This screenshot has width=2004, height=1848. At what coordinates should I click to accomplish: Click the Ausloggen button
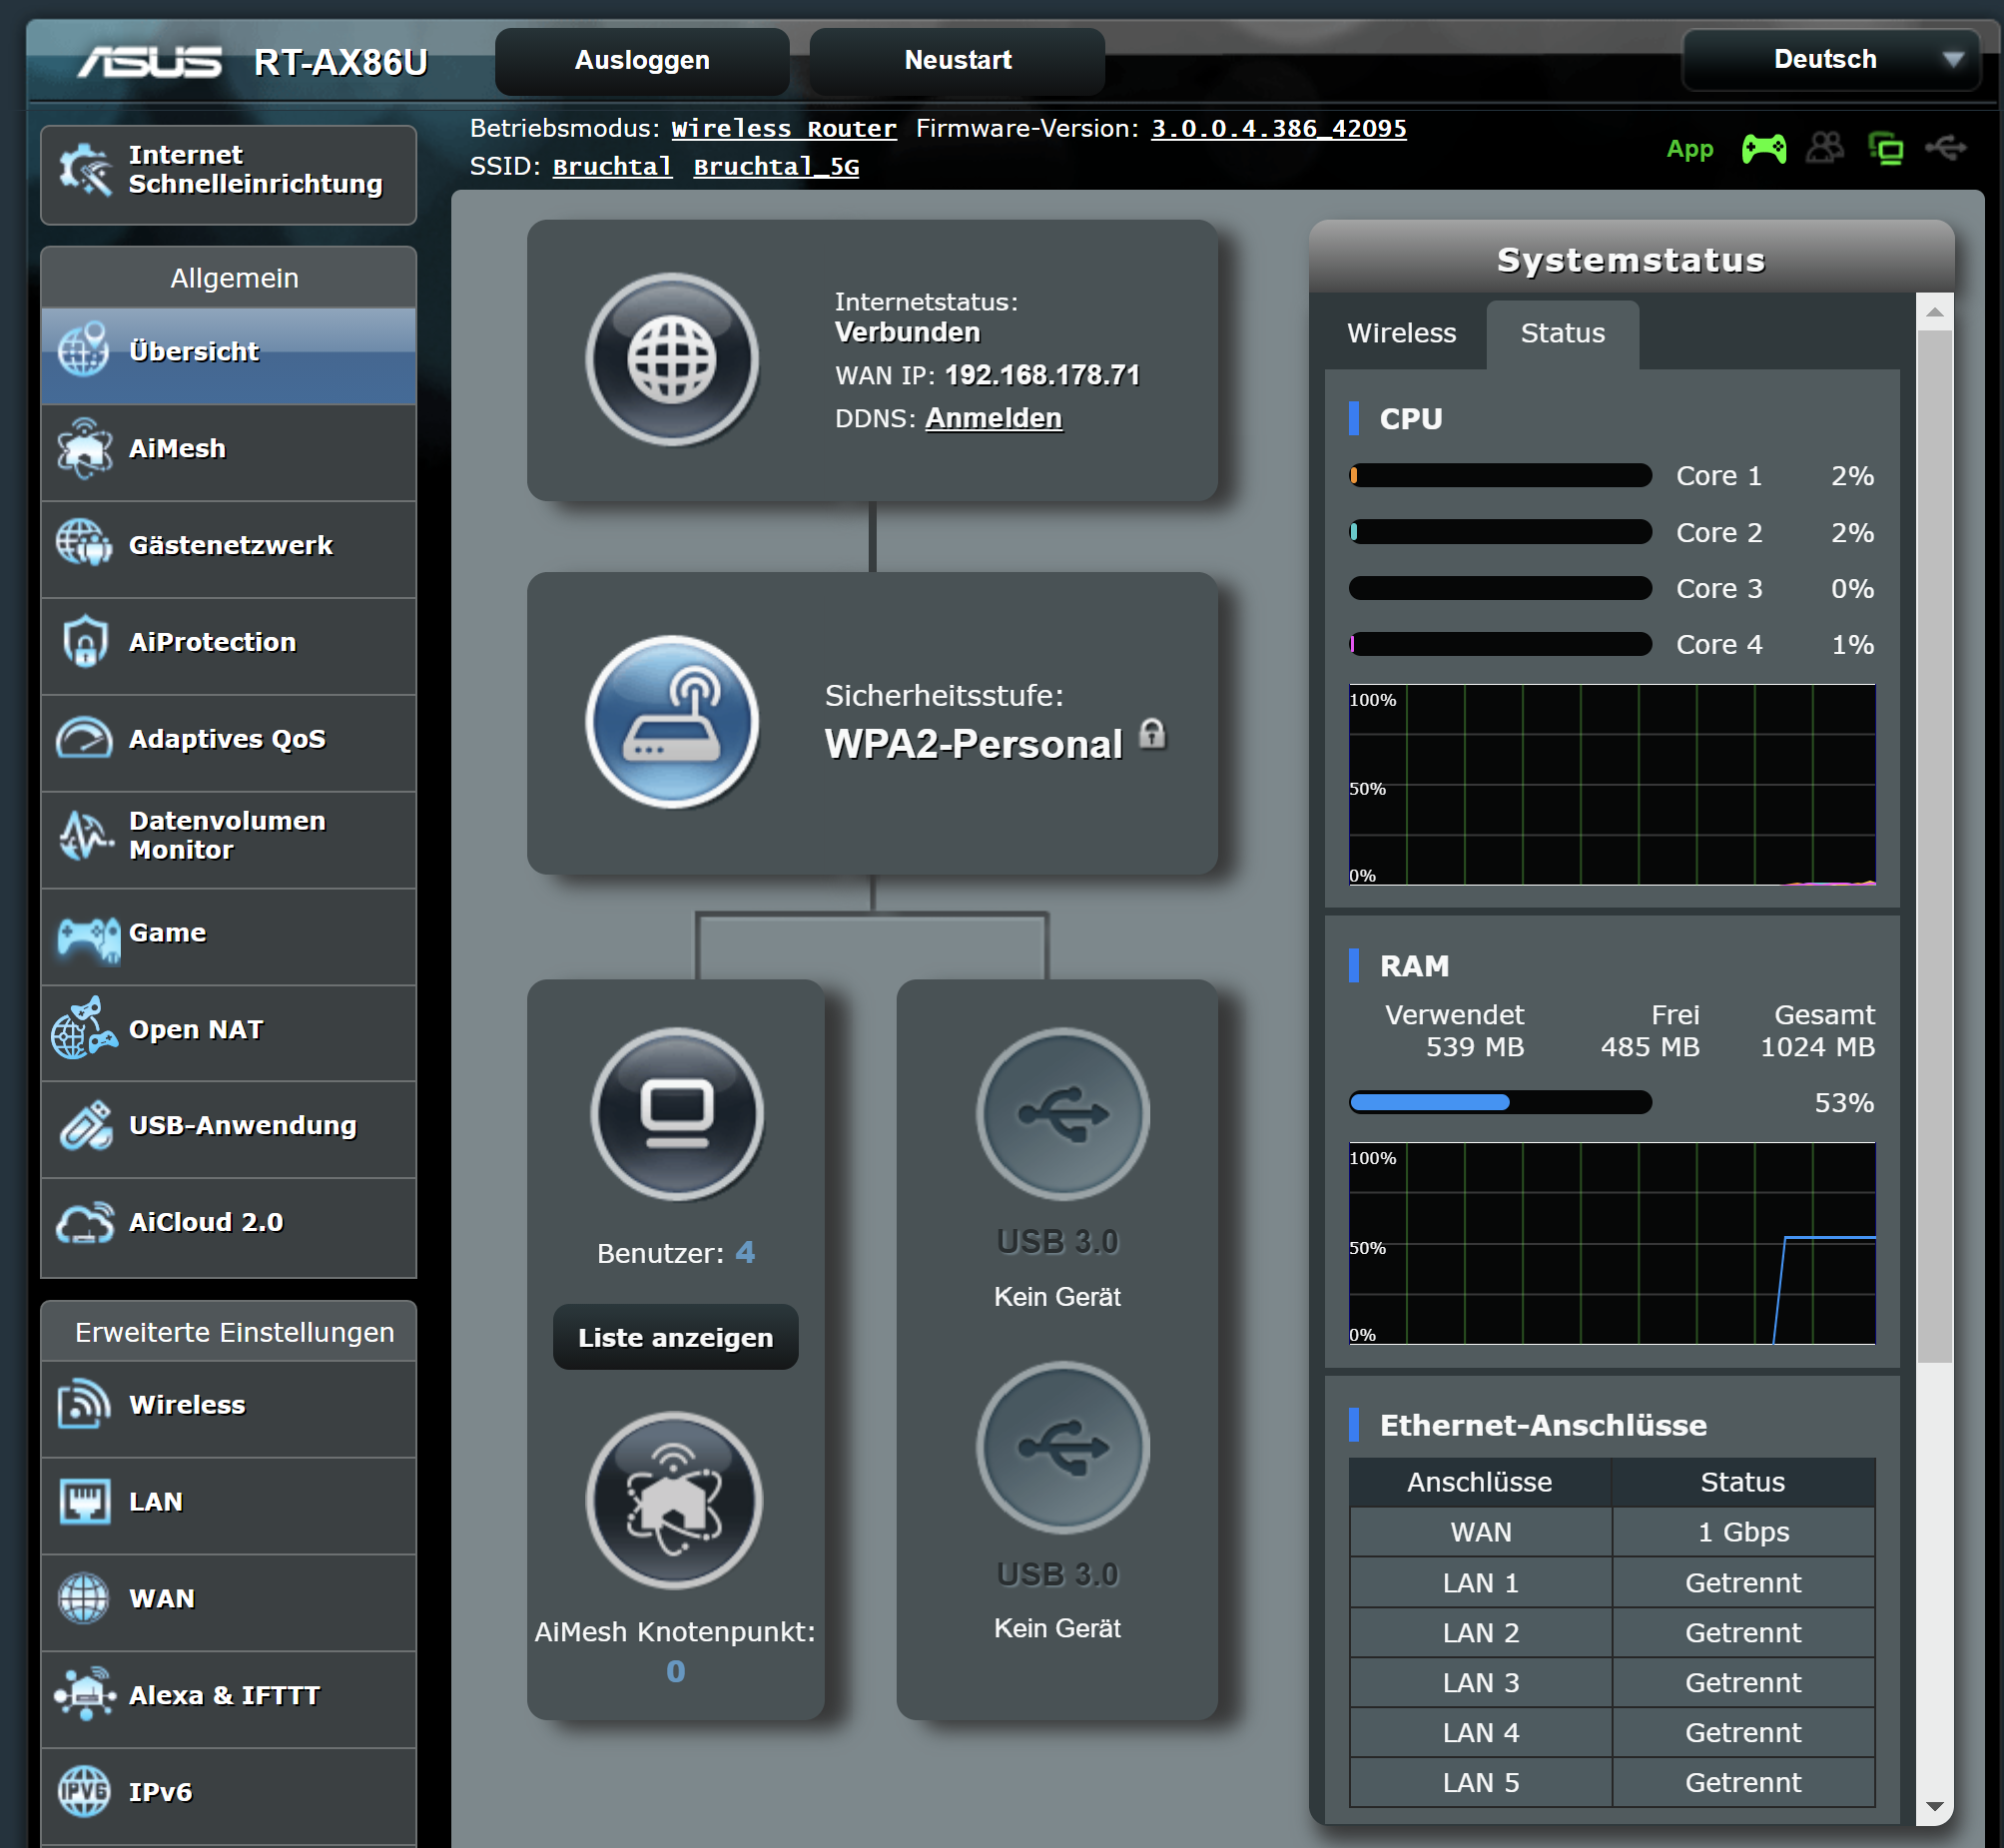point(642,60)
